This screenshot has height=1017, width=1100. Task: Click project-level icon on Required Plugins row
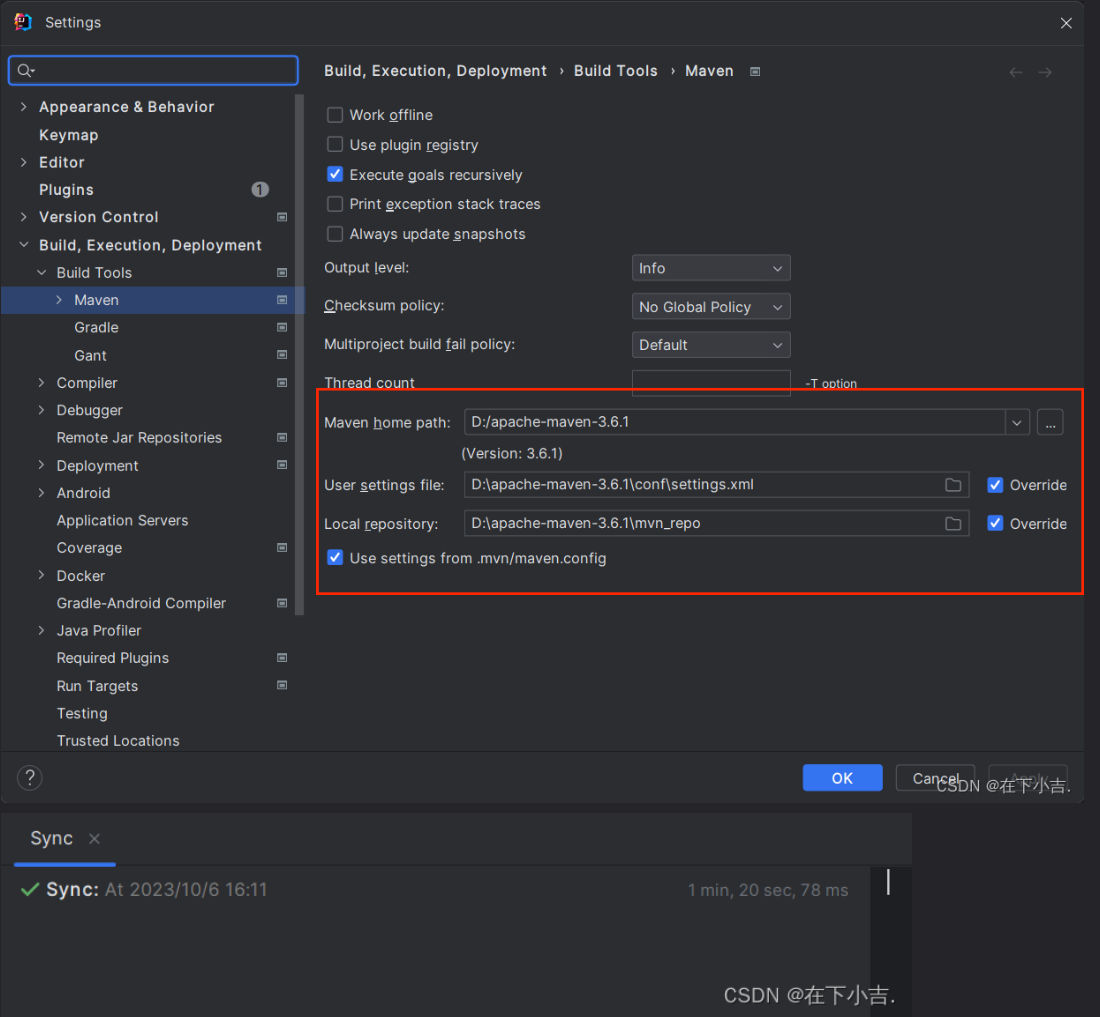[x=282, y=658]
